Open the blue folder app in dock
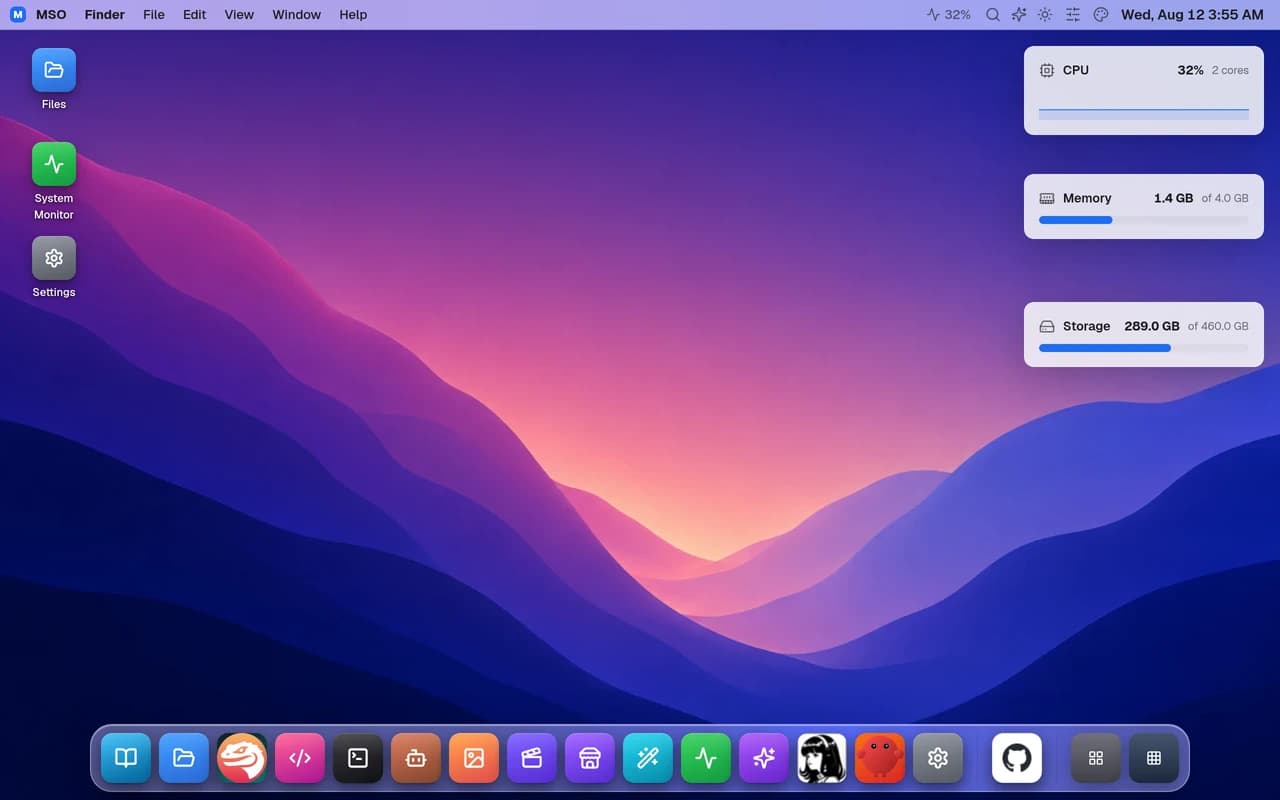 point(184,758)
